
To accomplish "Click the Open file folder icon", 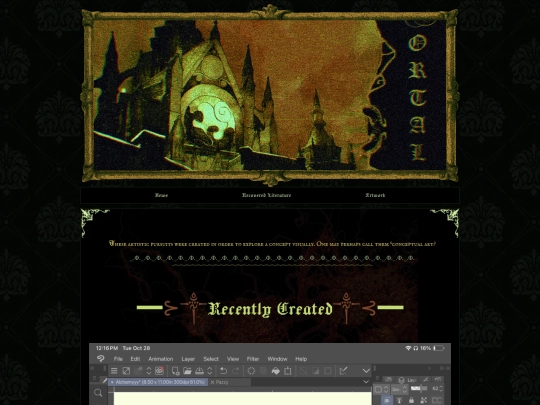I will 187,371.
